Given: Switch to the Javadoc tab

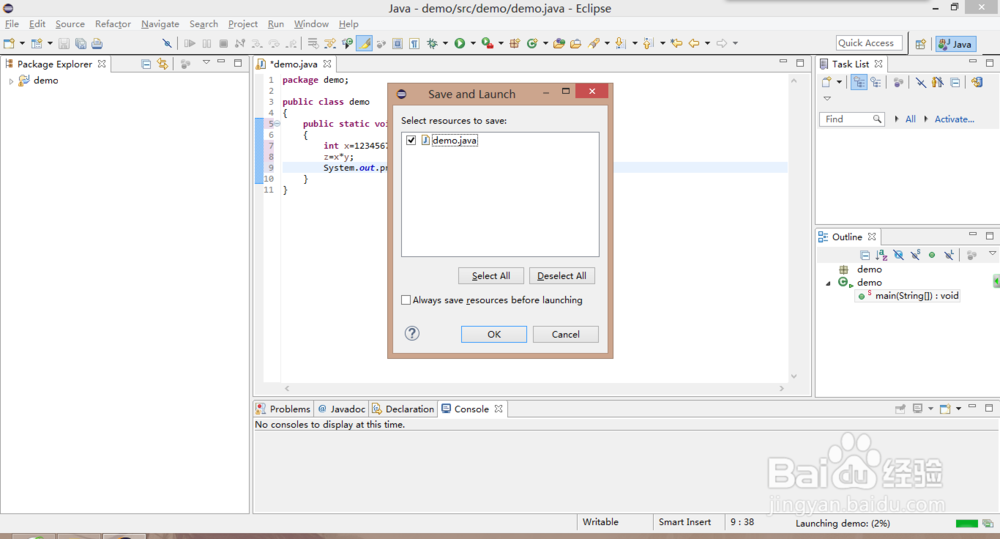Looking at the screenshot, I should (341, 409).
